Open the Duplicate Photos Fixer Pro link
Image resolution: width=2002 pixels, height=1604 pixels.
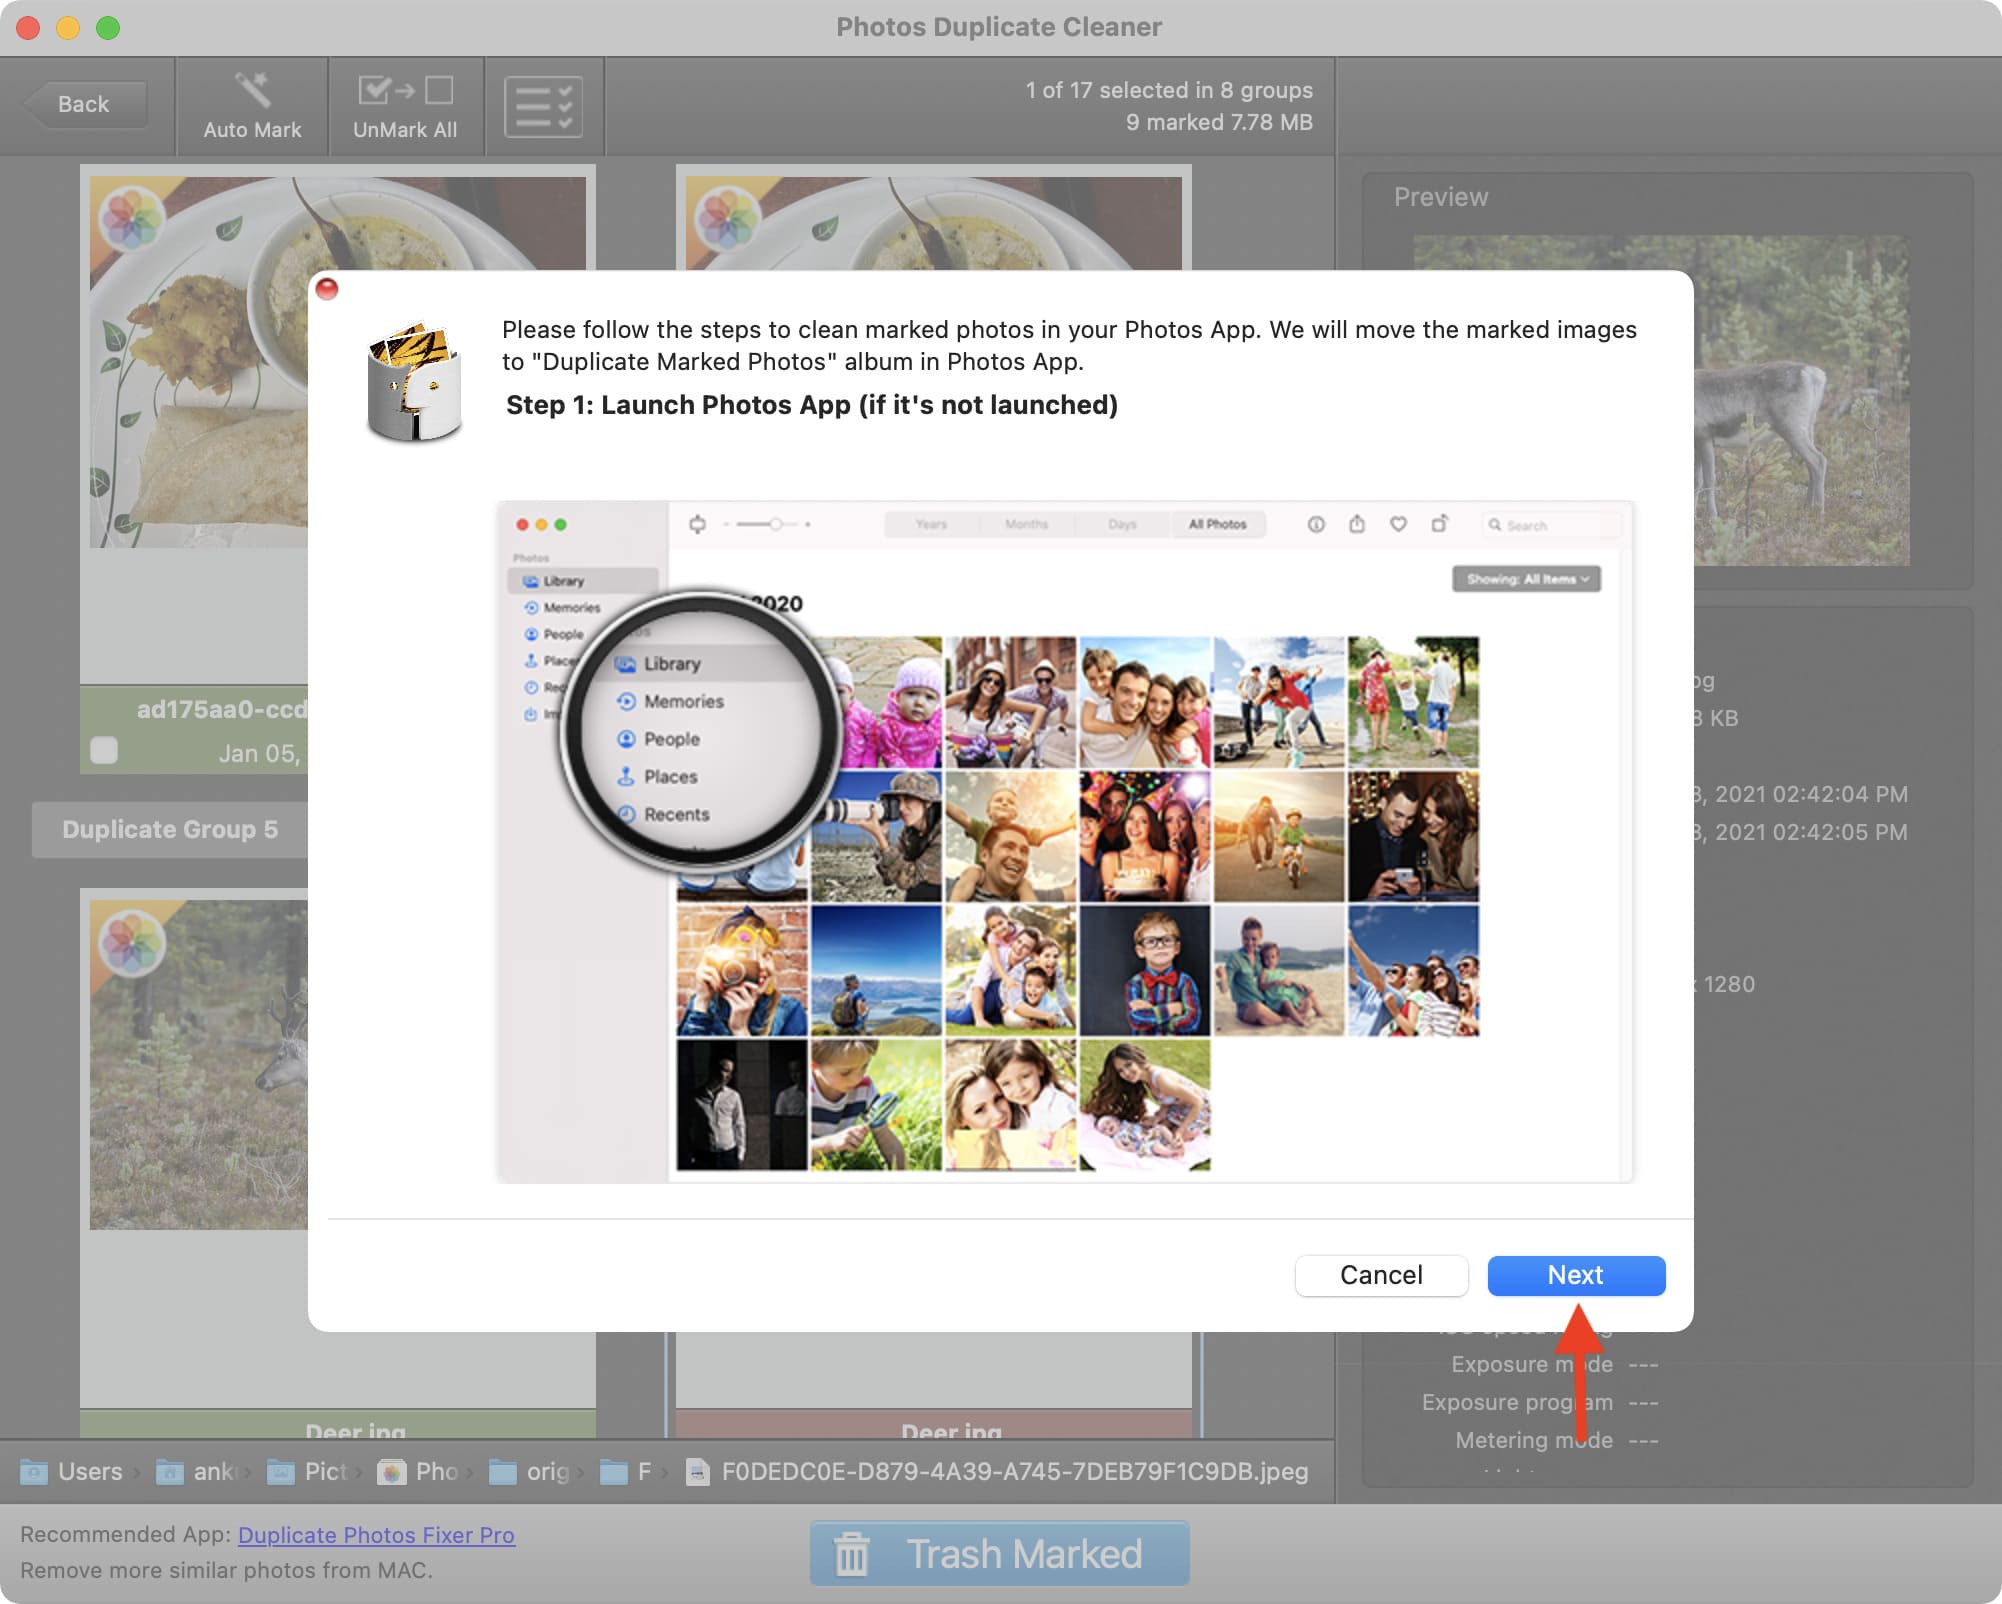[x=376, y=1535]
